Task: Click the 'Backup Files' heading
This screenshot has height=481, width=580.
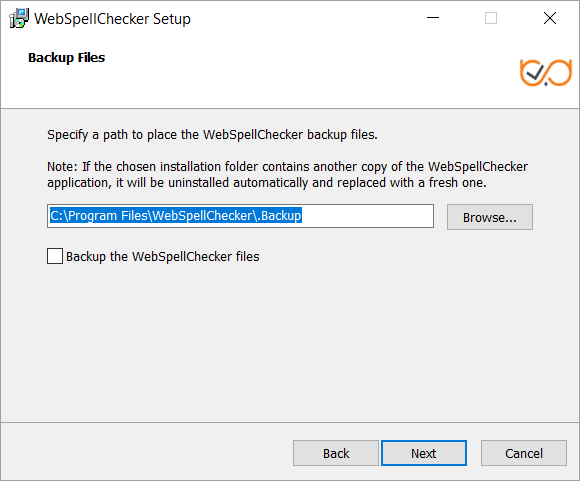Action: 67,58
